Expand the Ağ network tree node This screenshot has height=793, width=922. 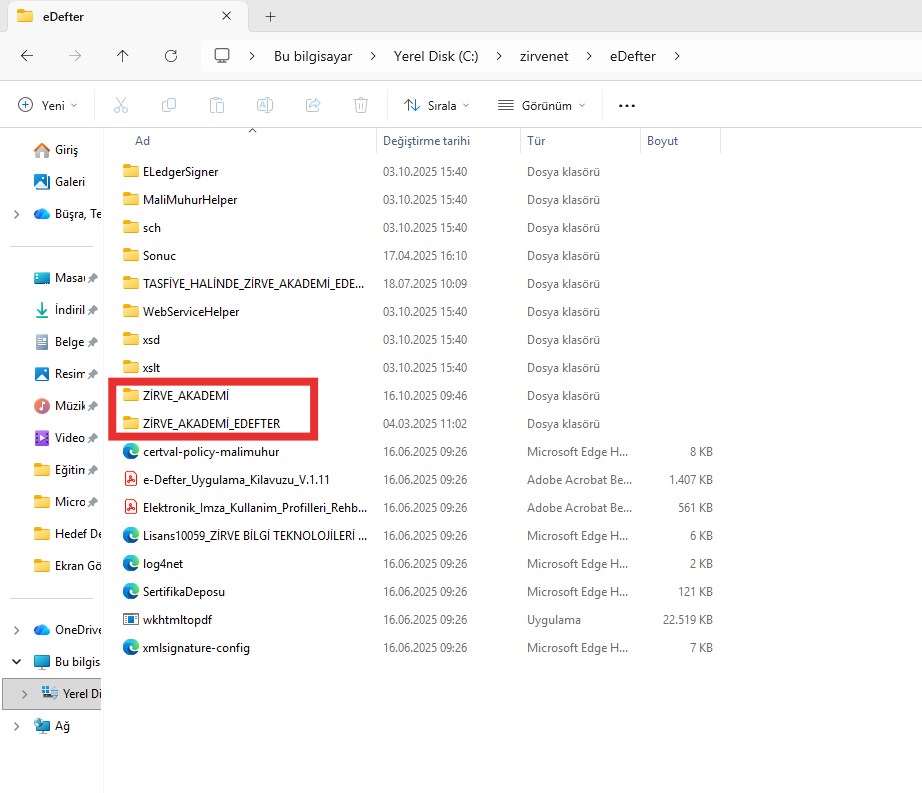pyautogui.click(x=16, y=726)
